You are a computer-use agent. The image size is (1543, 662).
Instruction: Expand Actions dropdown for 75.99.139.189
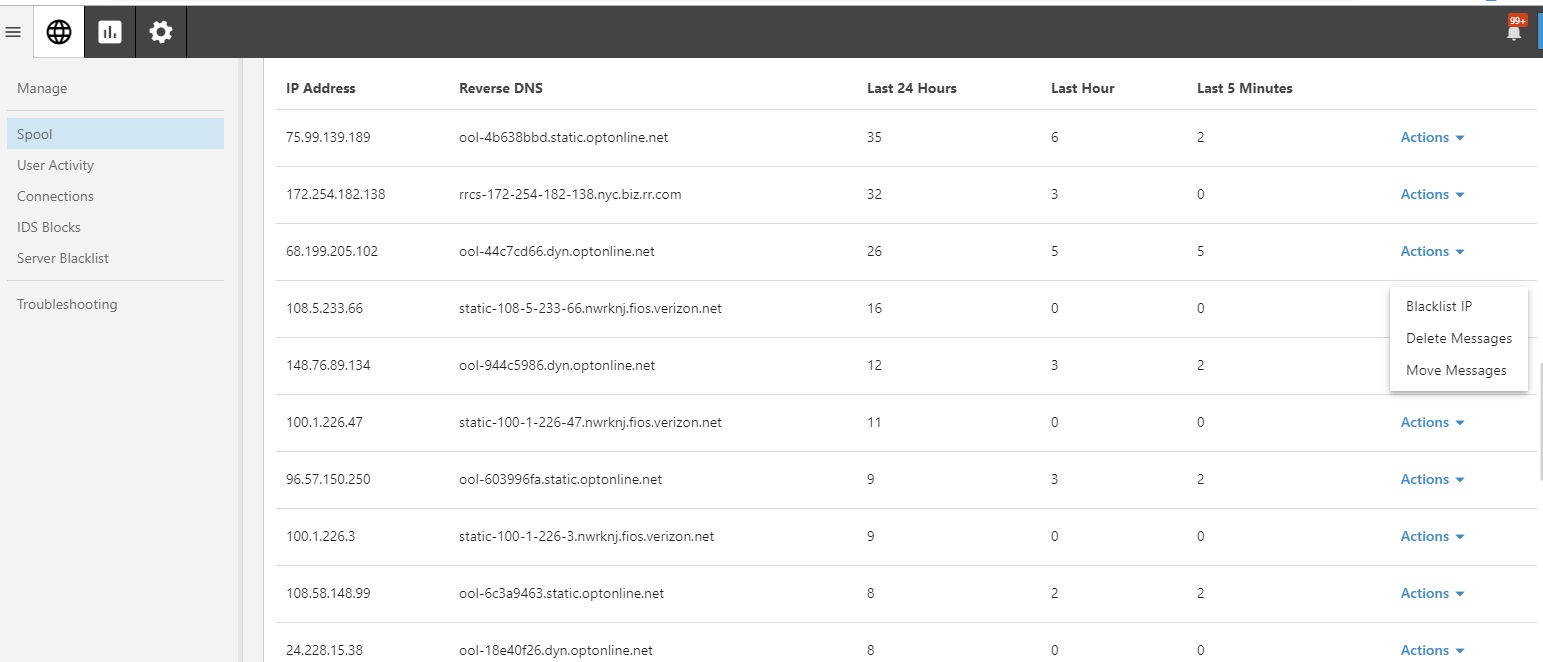pos(1432,138)
